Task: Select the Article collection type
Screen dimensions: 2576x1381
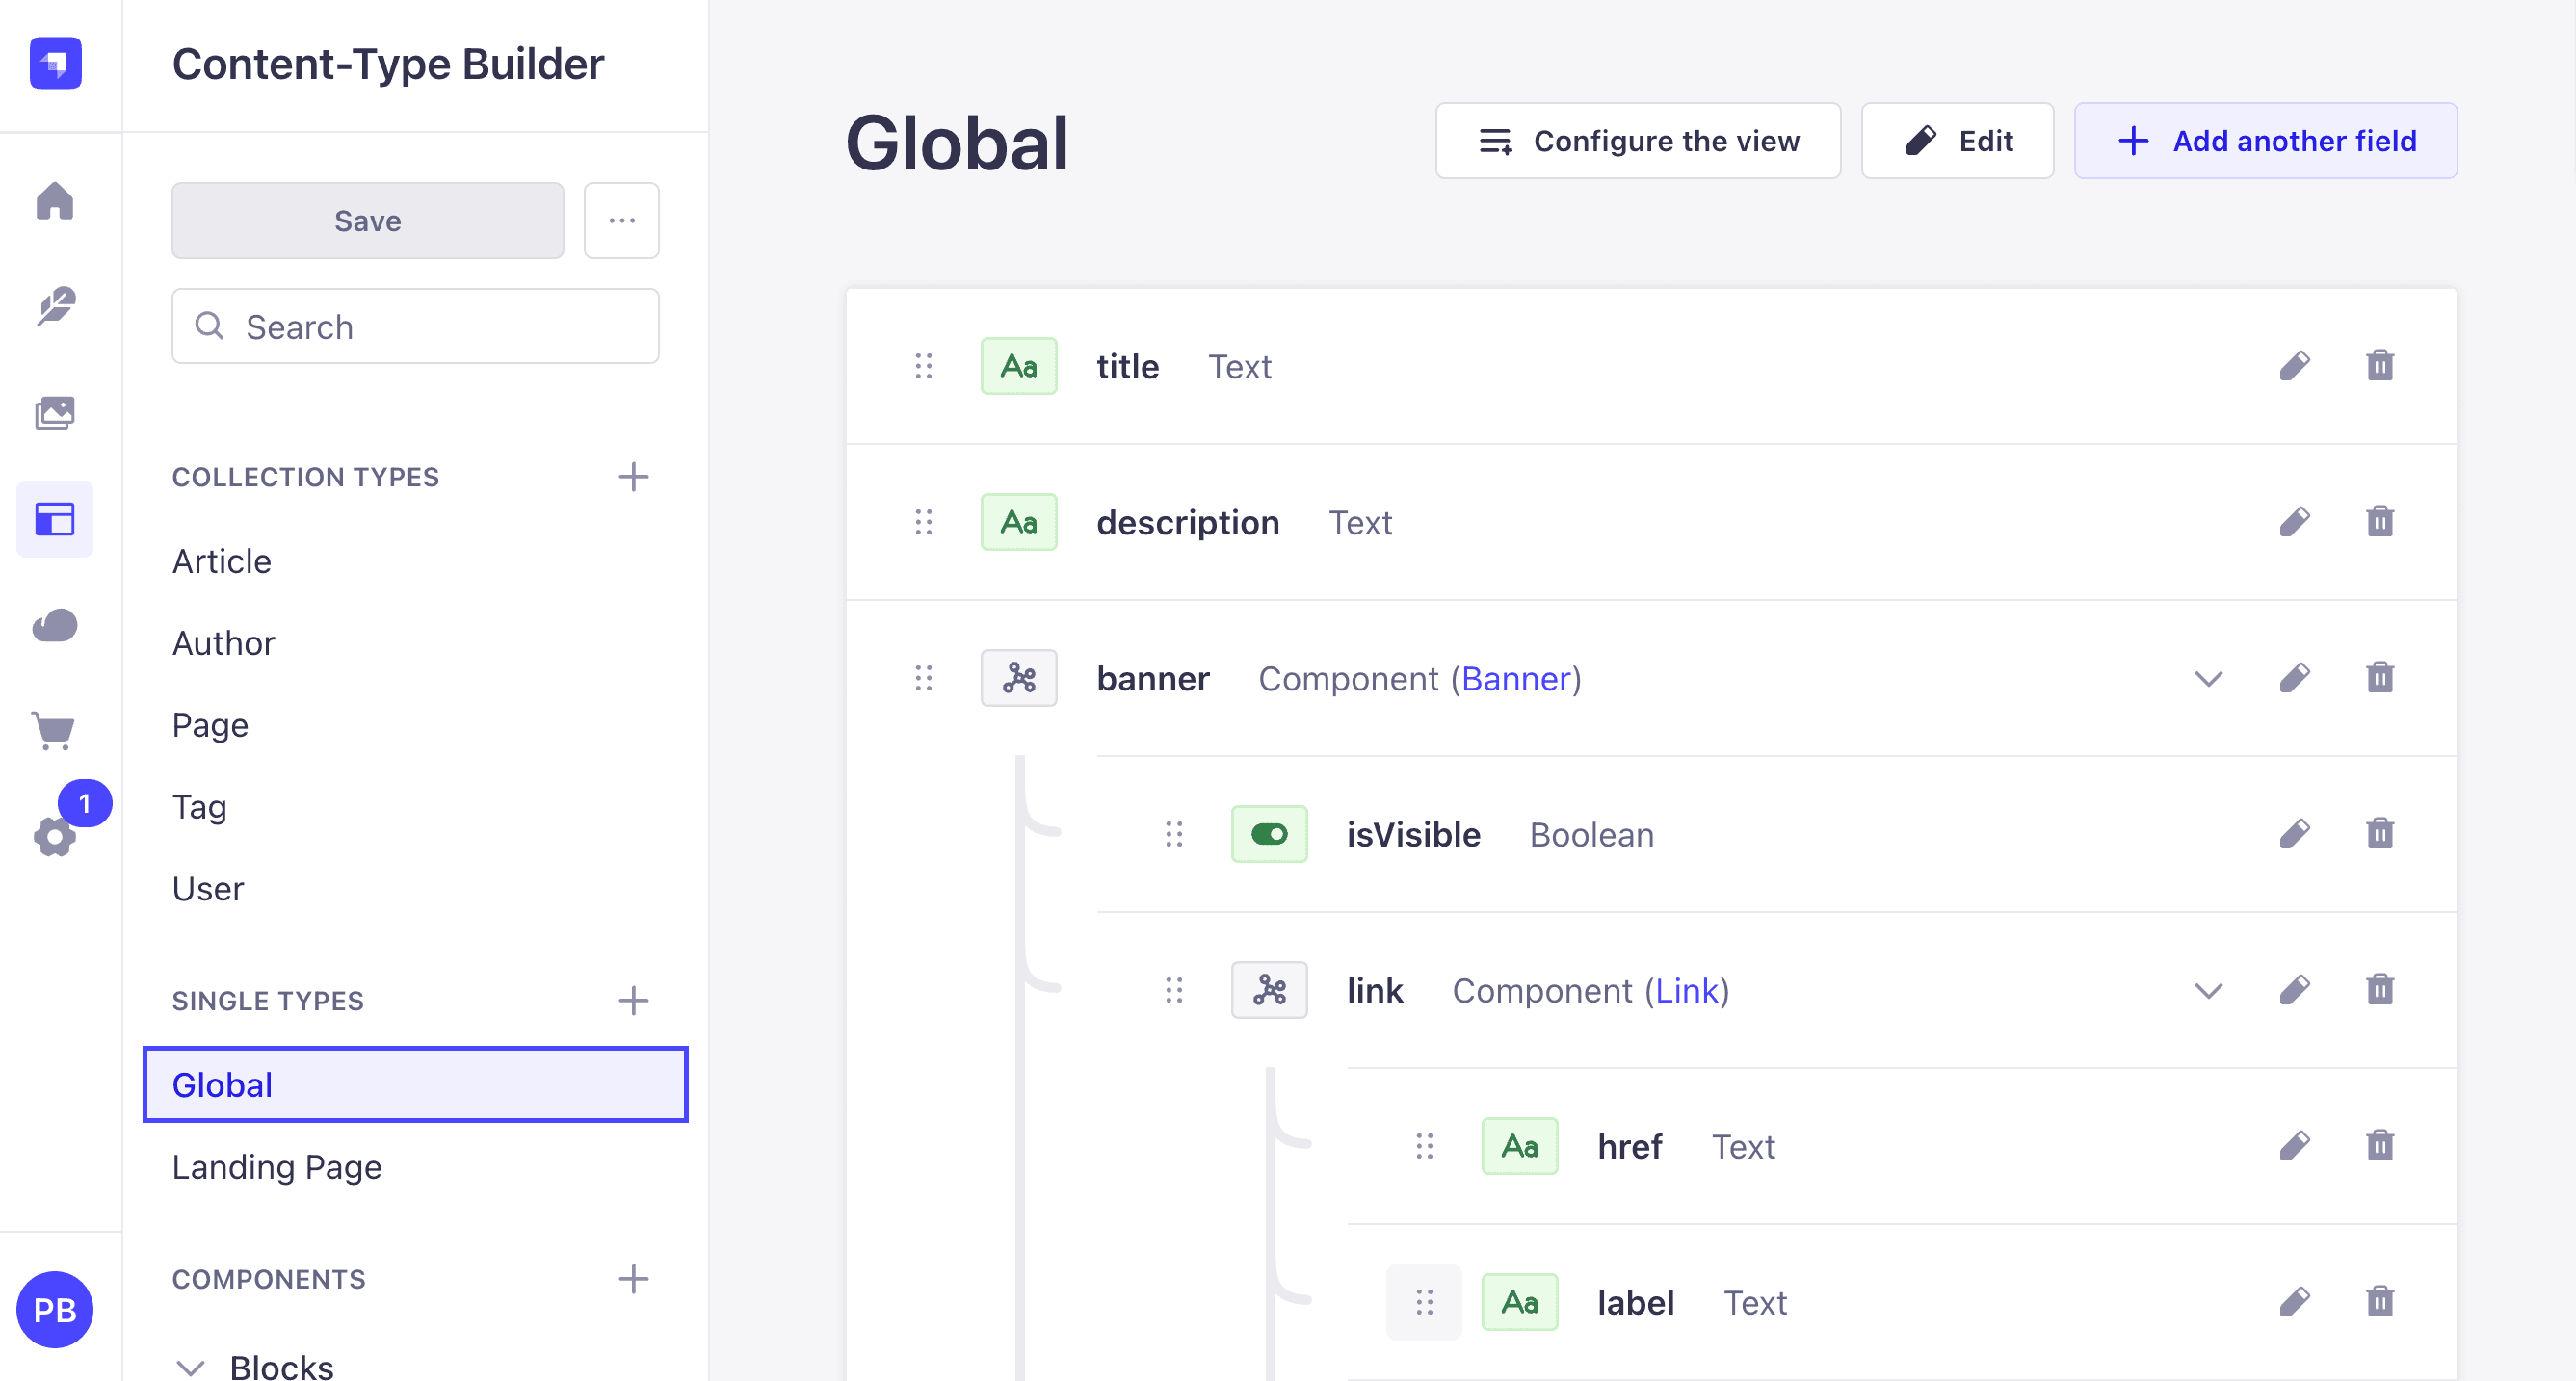Action: pos(222,561)
